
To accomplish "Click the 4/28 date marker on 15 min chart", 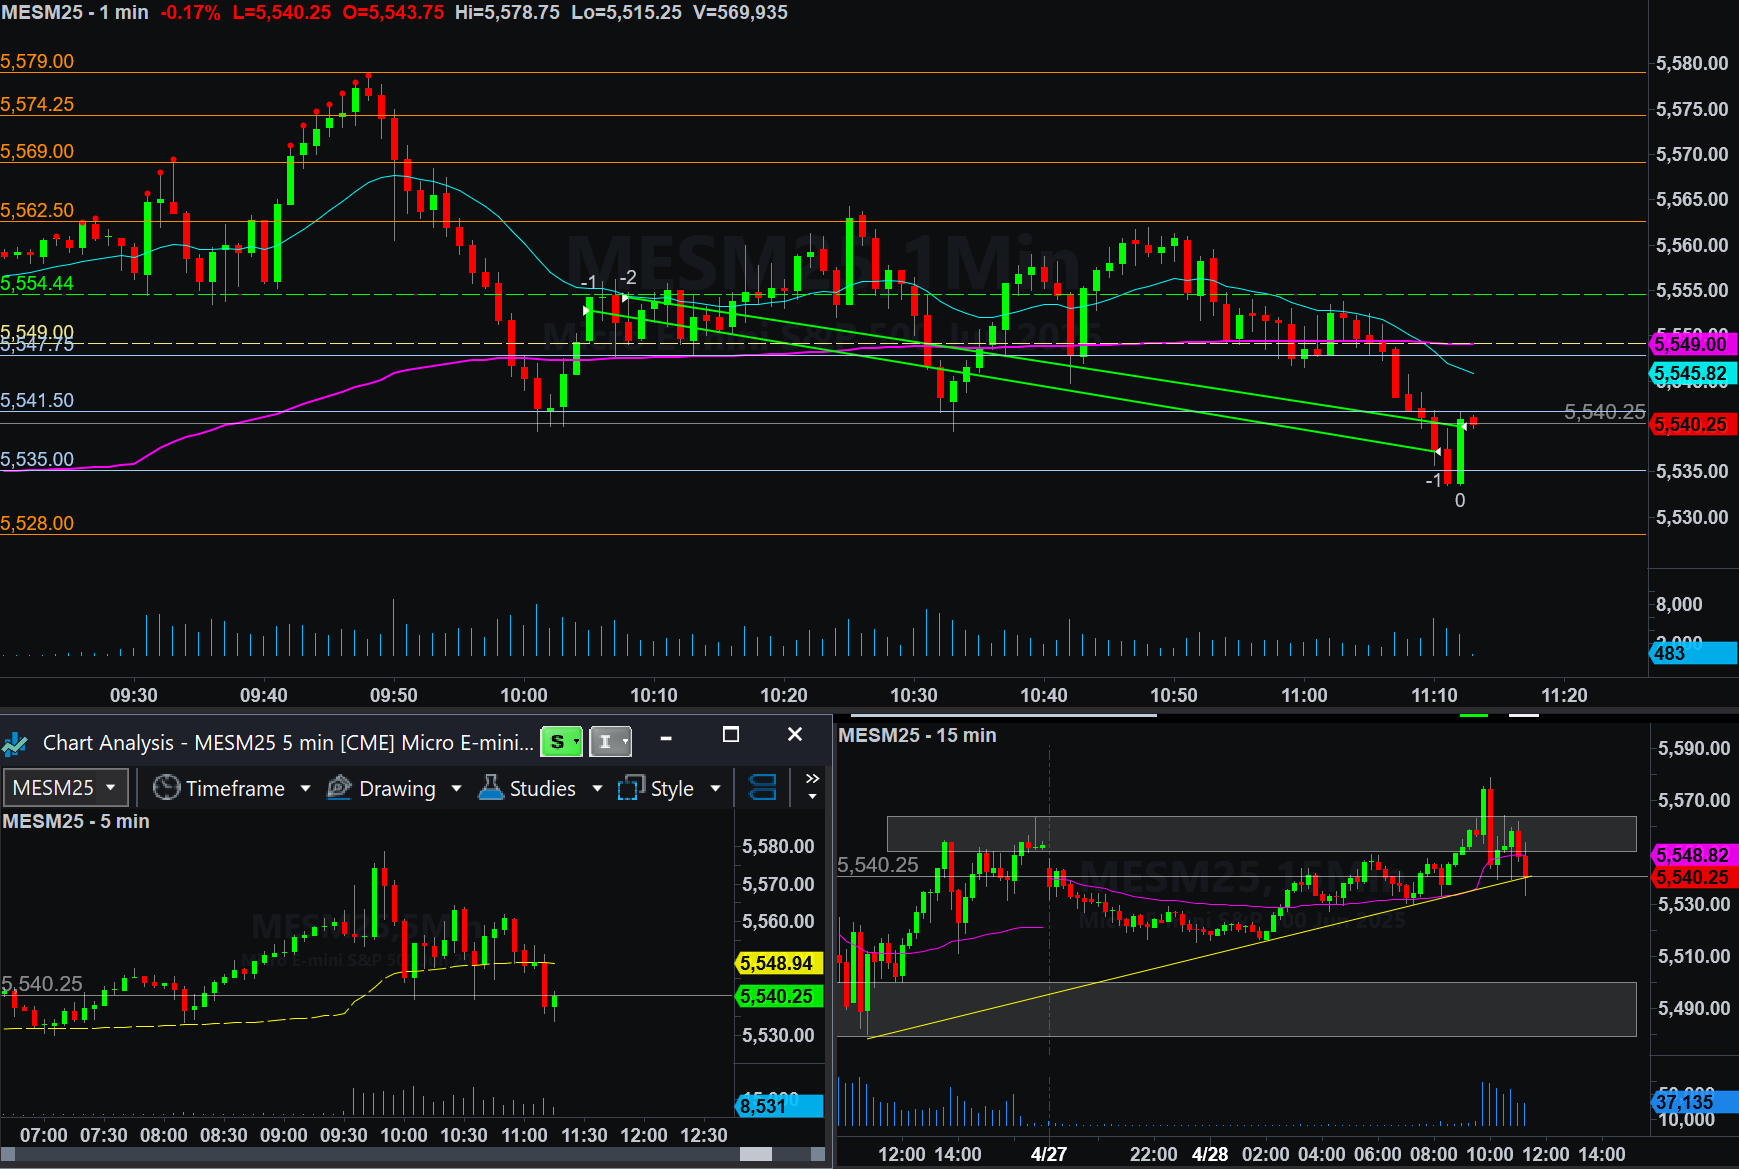I will tap(1210, 1154).
